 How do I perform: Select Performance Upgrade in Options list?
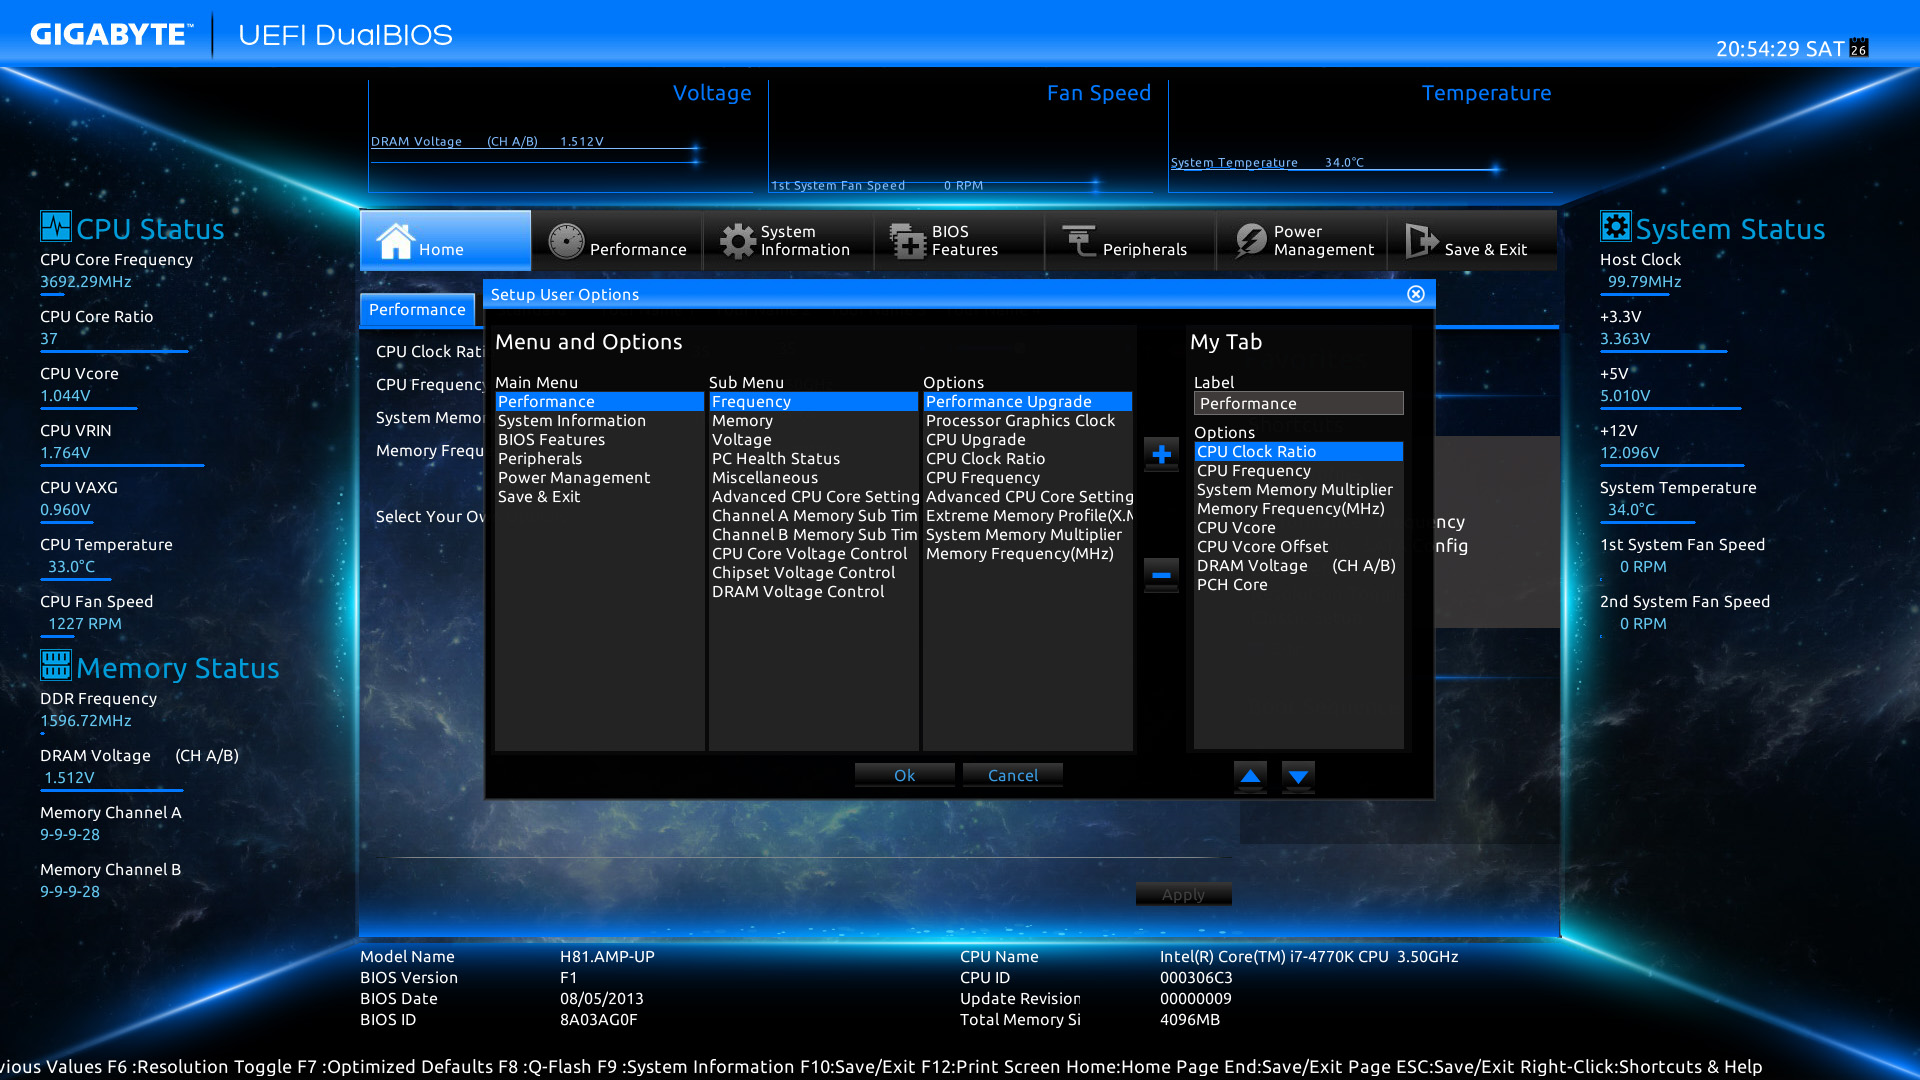pos(1027,402)
